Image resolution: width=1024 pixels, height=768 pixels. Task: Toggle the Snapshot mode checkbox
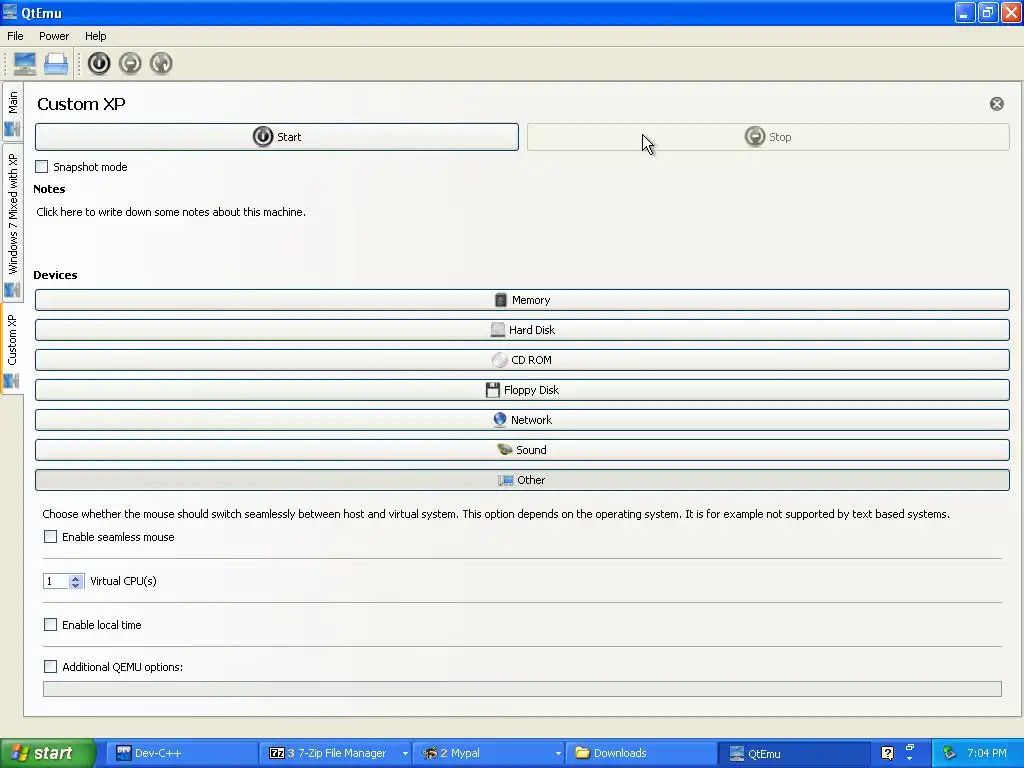coord(42,167)
